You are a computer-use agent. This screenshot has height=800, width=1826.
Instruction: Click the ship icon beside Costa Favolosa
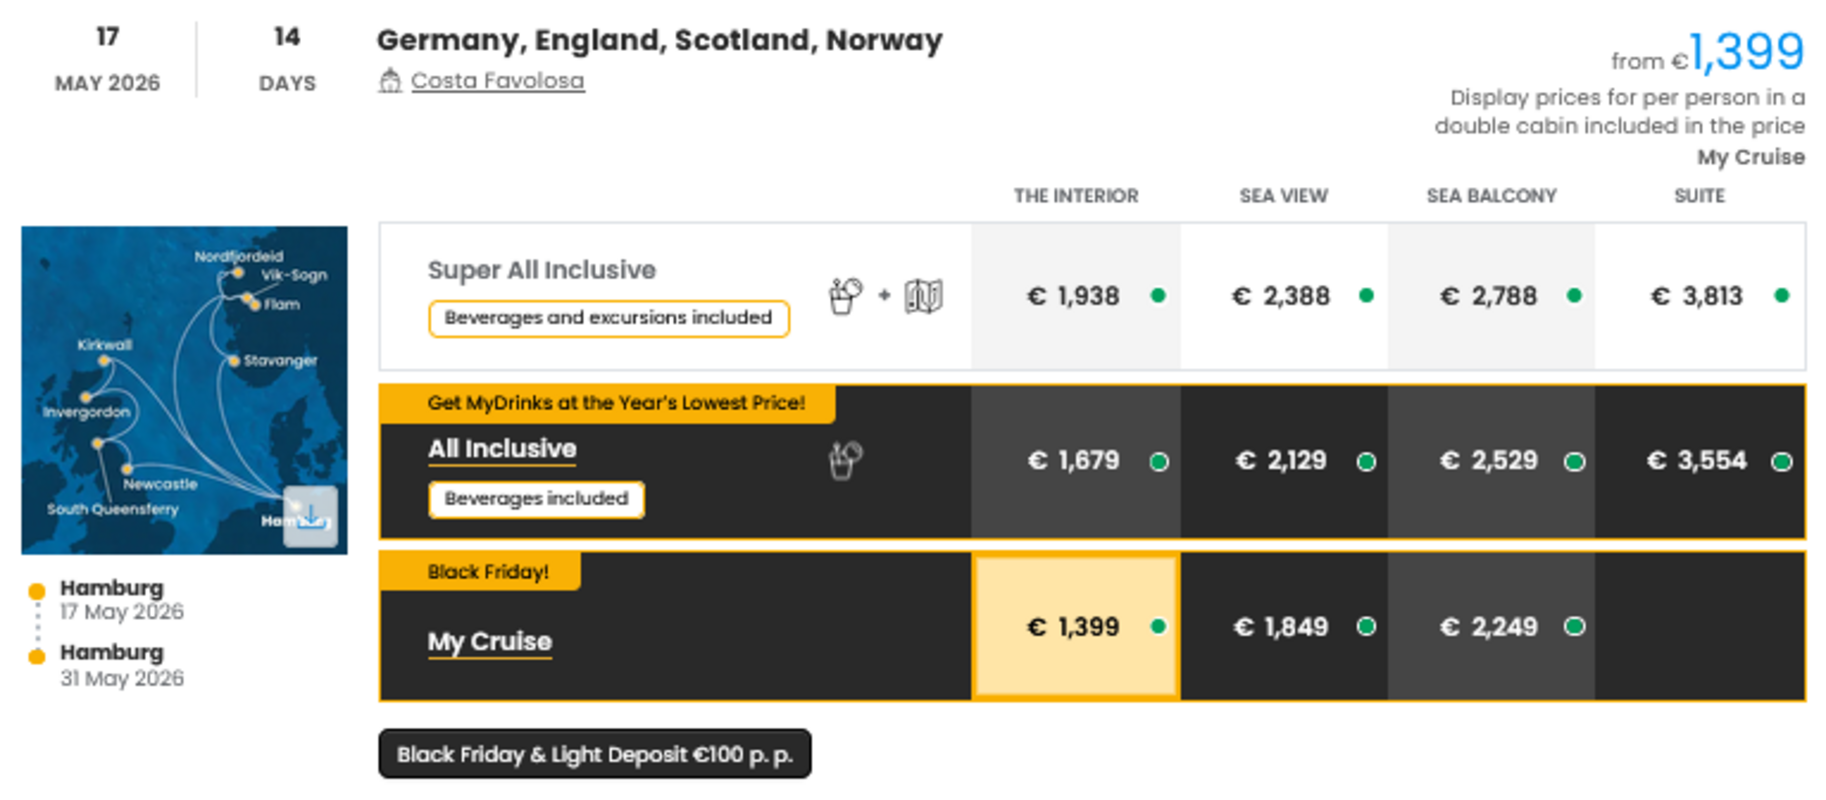tap(390, 81)
